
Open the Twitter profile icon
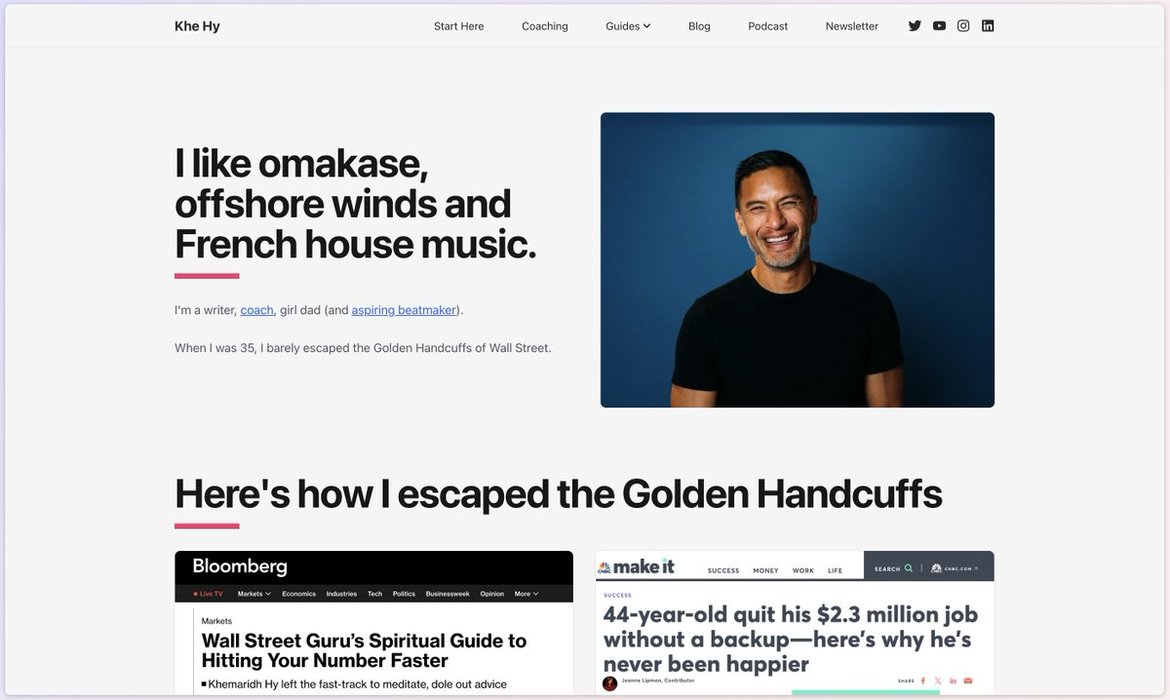pos(915,26)
